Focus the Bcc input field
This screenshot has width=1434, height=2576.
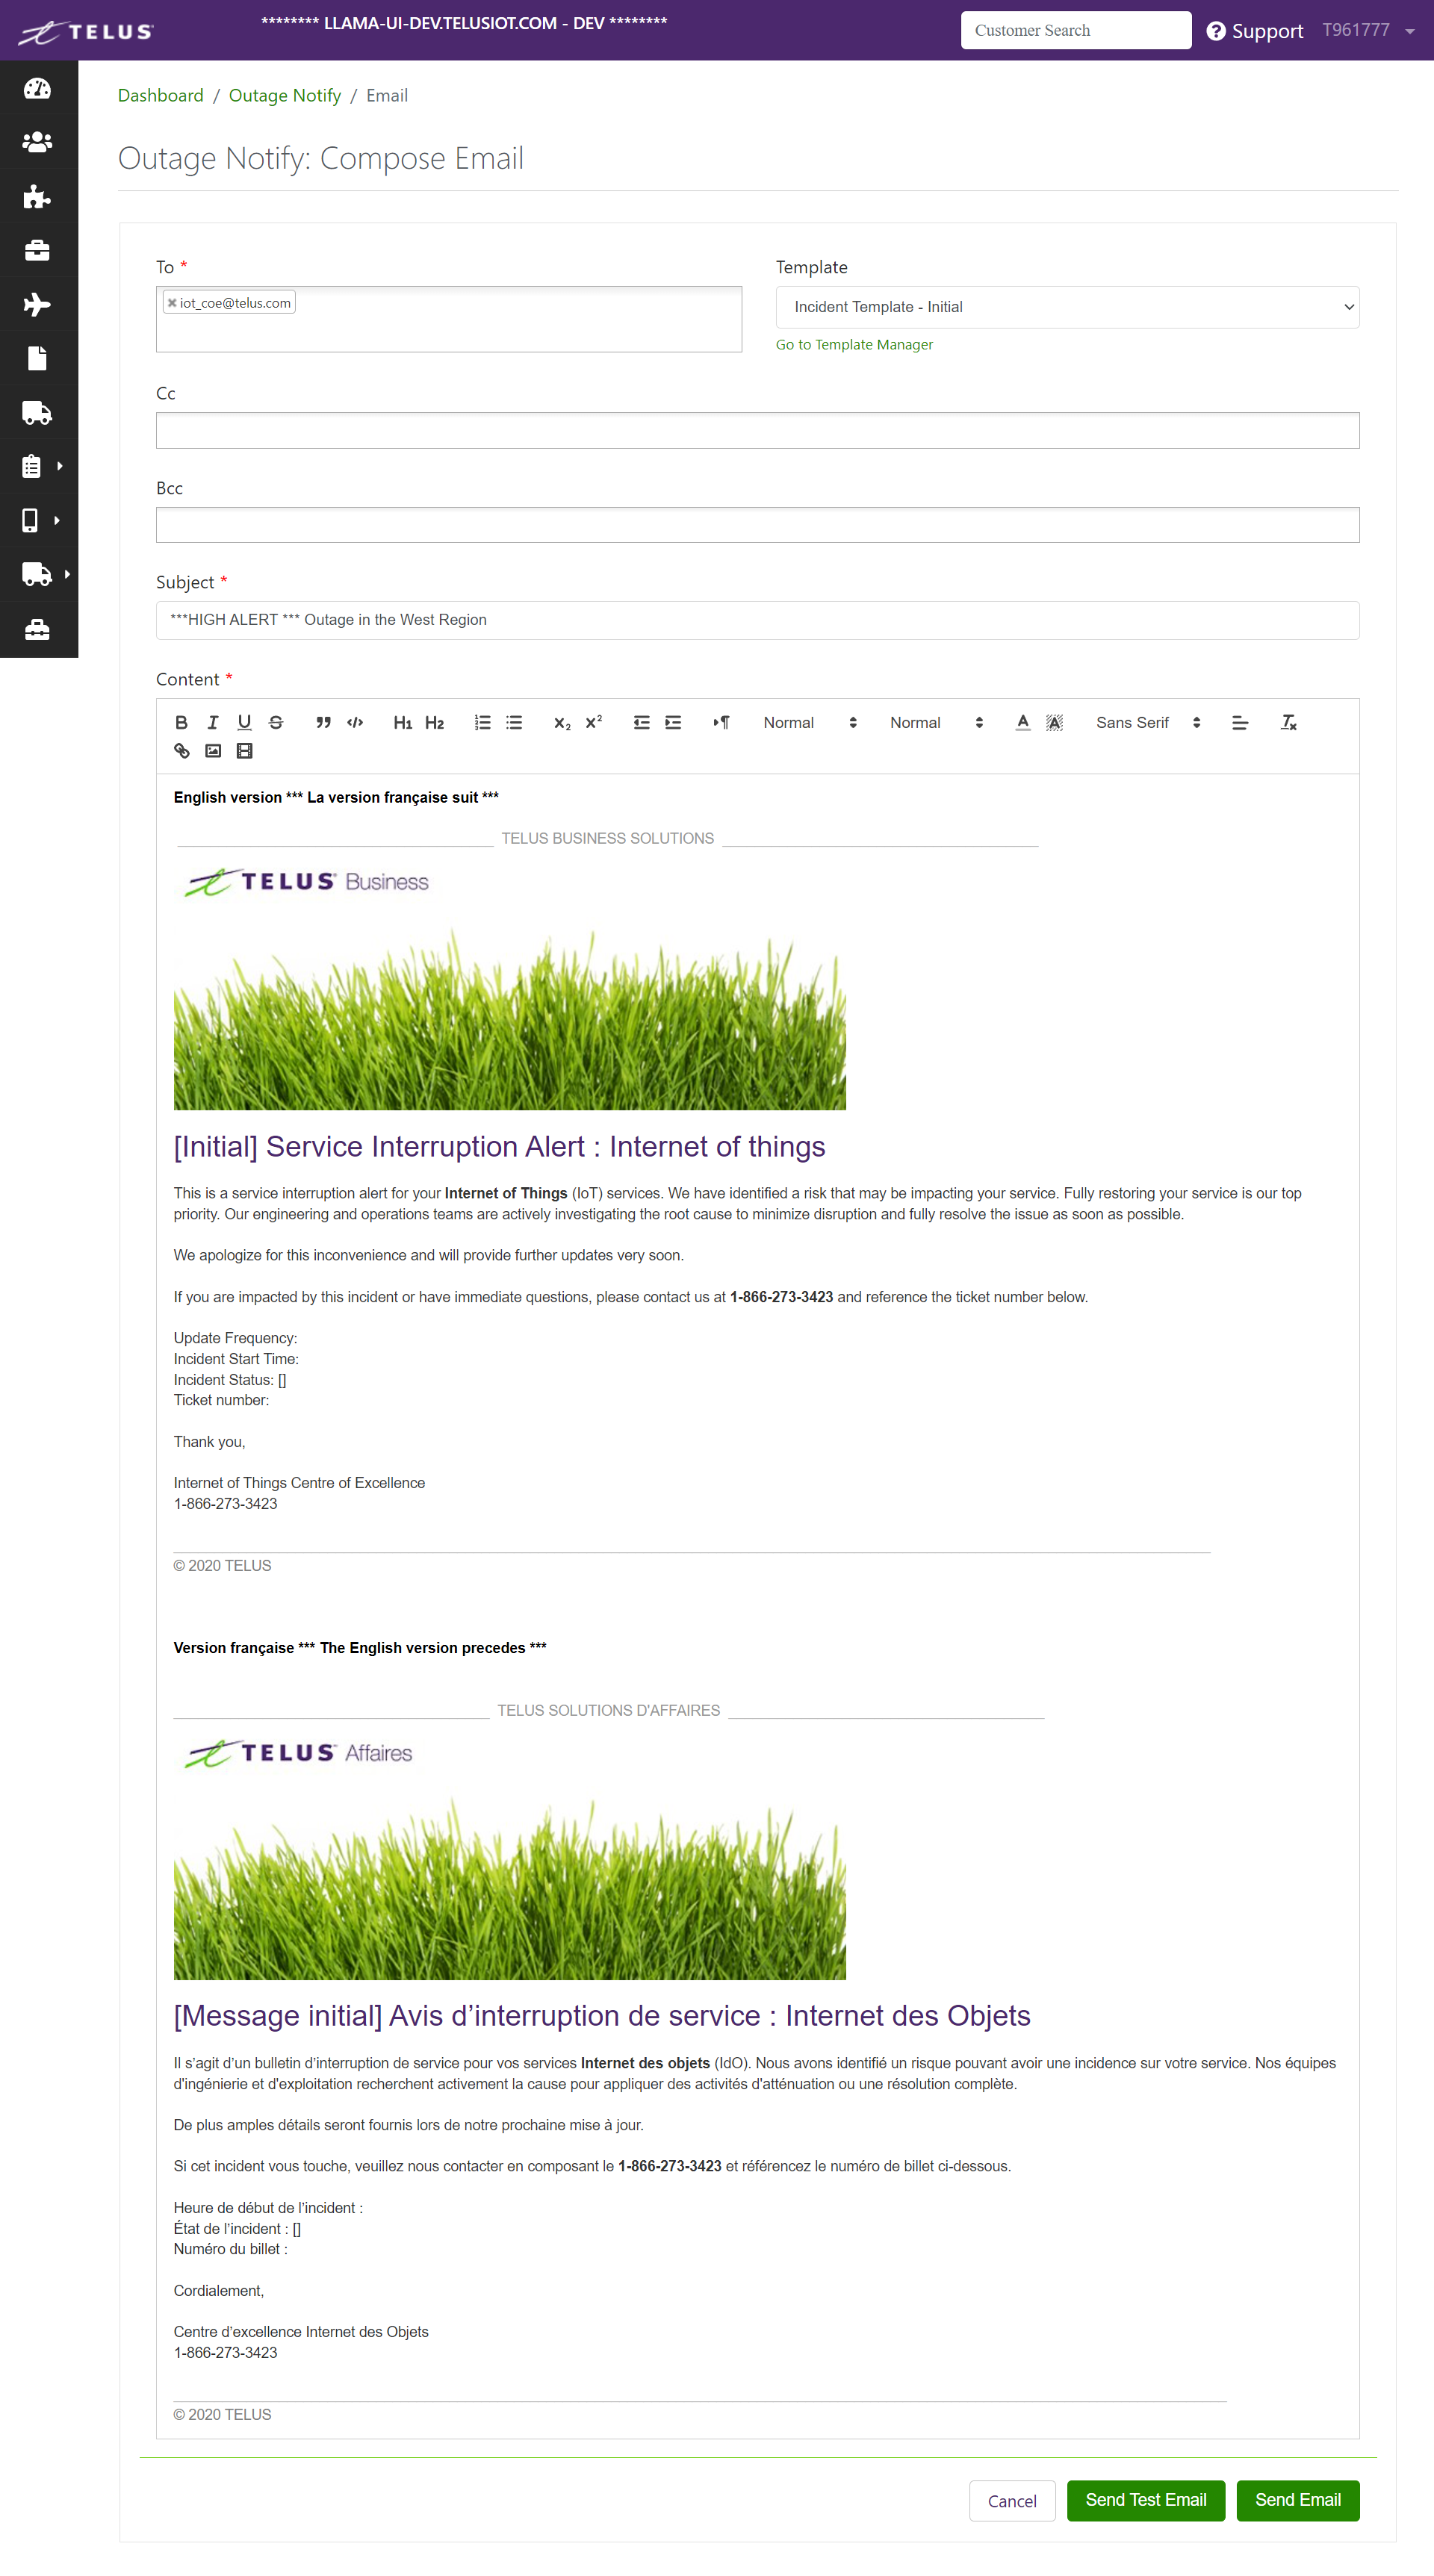(757, 524)
